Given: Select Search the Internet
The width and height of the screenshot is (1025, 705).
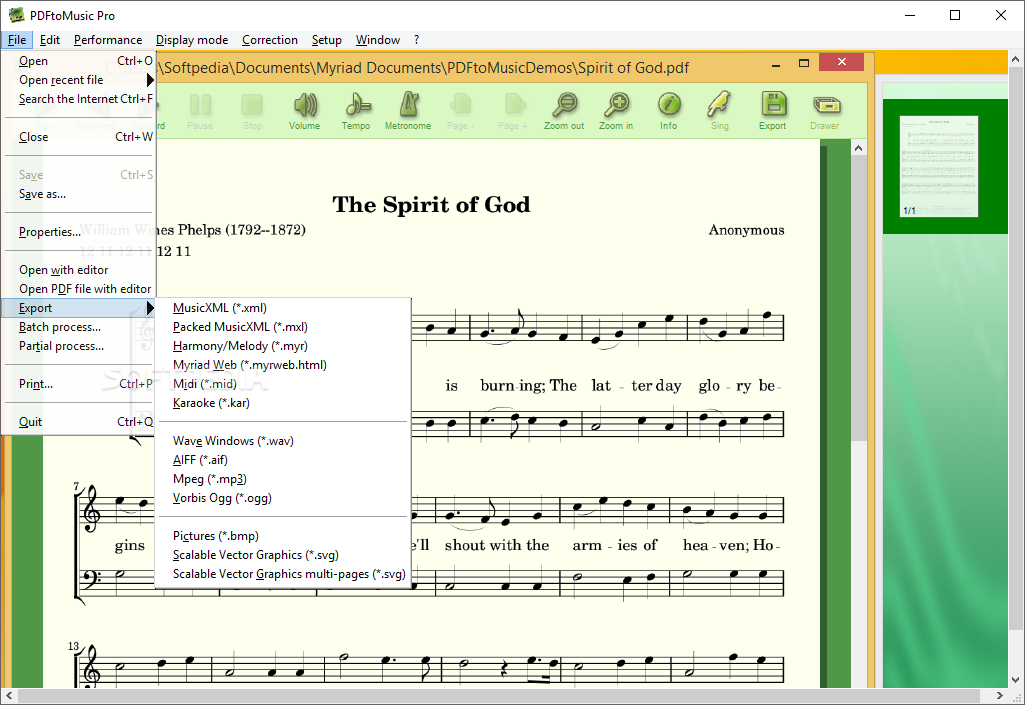Looking at the screenshot, I should [x=78, y=99].
